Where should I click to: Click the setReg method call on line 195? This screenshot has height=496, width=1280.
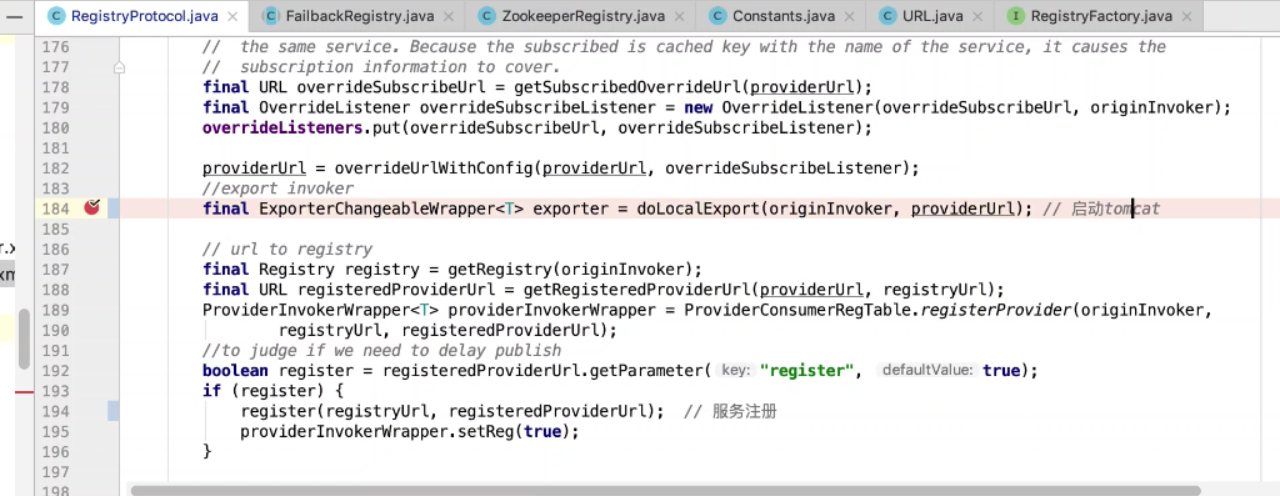[487, 431]
